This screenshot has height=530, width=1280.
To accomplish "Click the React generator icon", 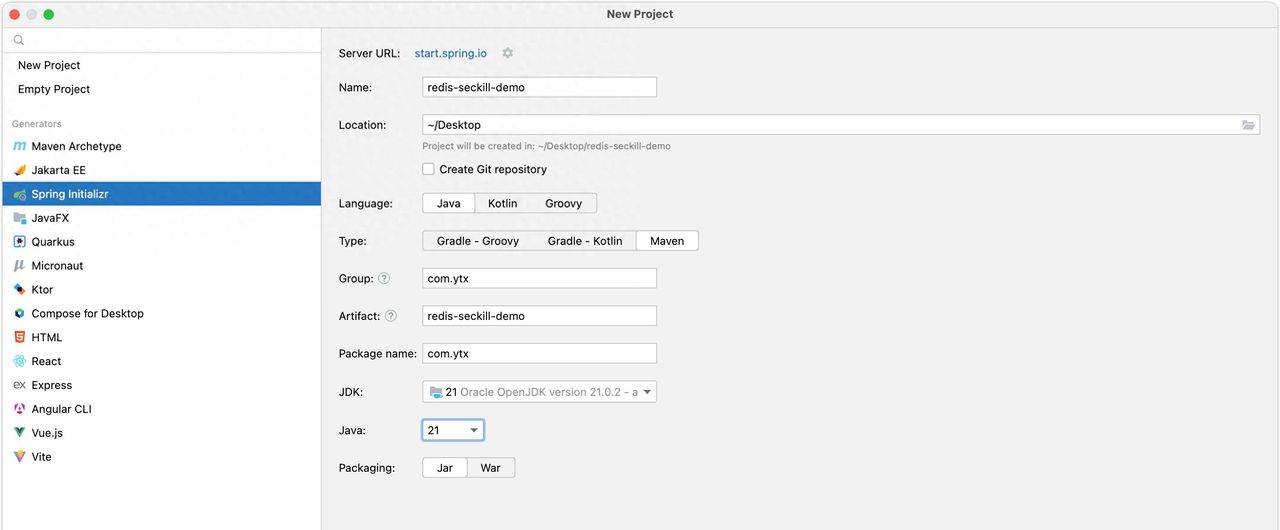I will (x=19, y=361).
